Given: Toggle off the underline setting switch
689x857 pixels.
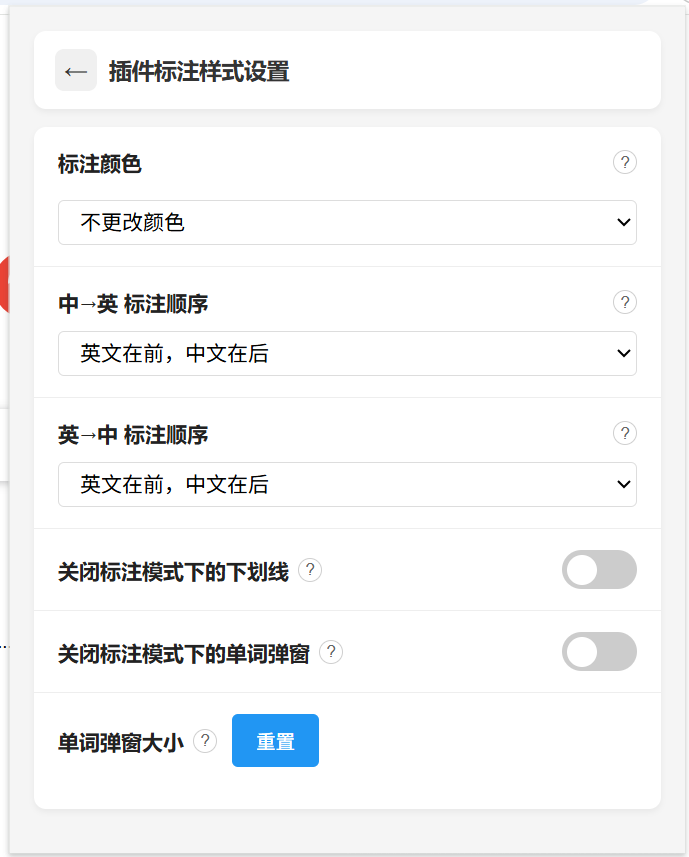Looking at the screenshot, I should [x=599, y=569].
